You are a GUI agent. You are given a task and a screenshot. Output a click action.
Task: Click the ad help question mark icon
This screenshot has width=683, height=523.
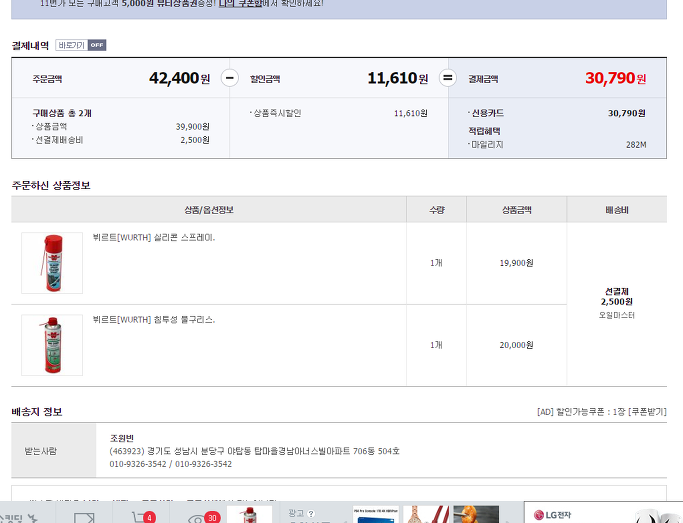pyautogui.click(x=311, y=514)
